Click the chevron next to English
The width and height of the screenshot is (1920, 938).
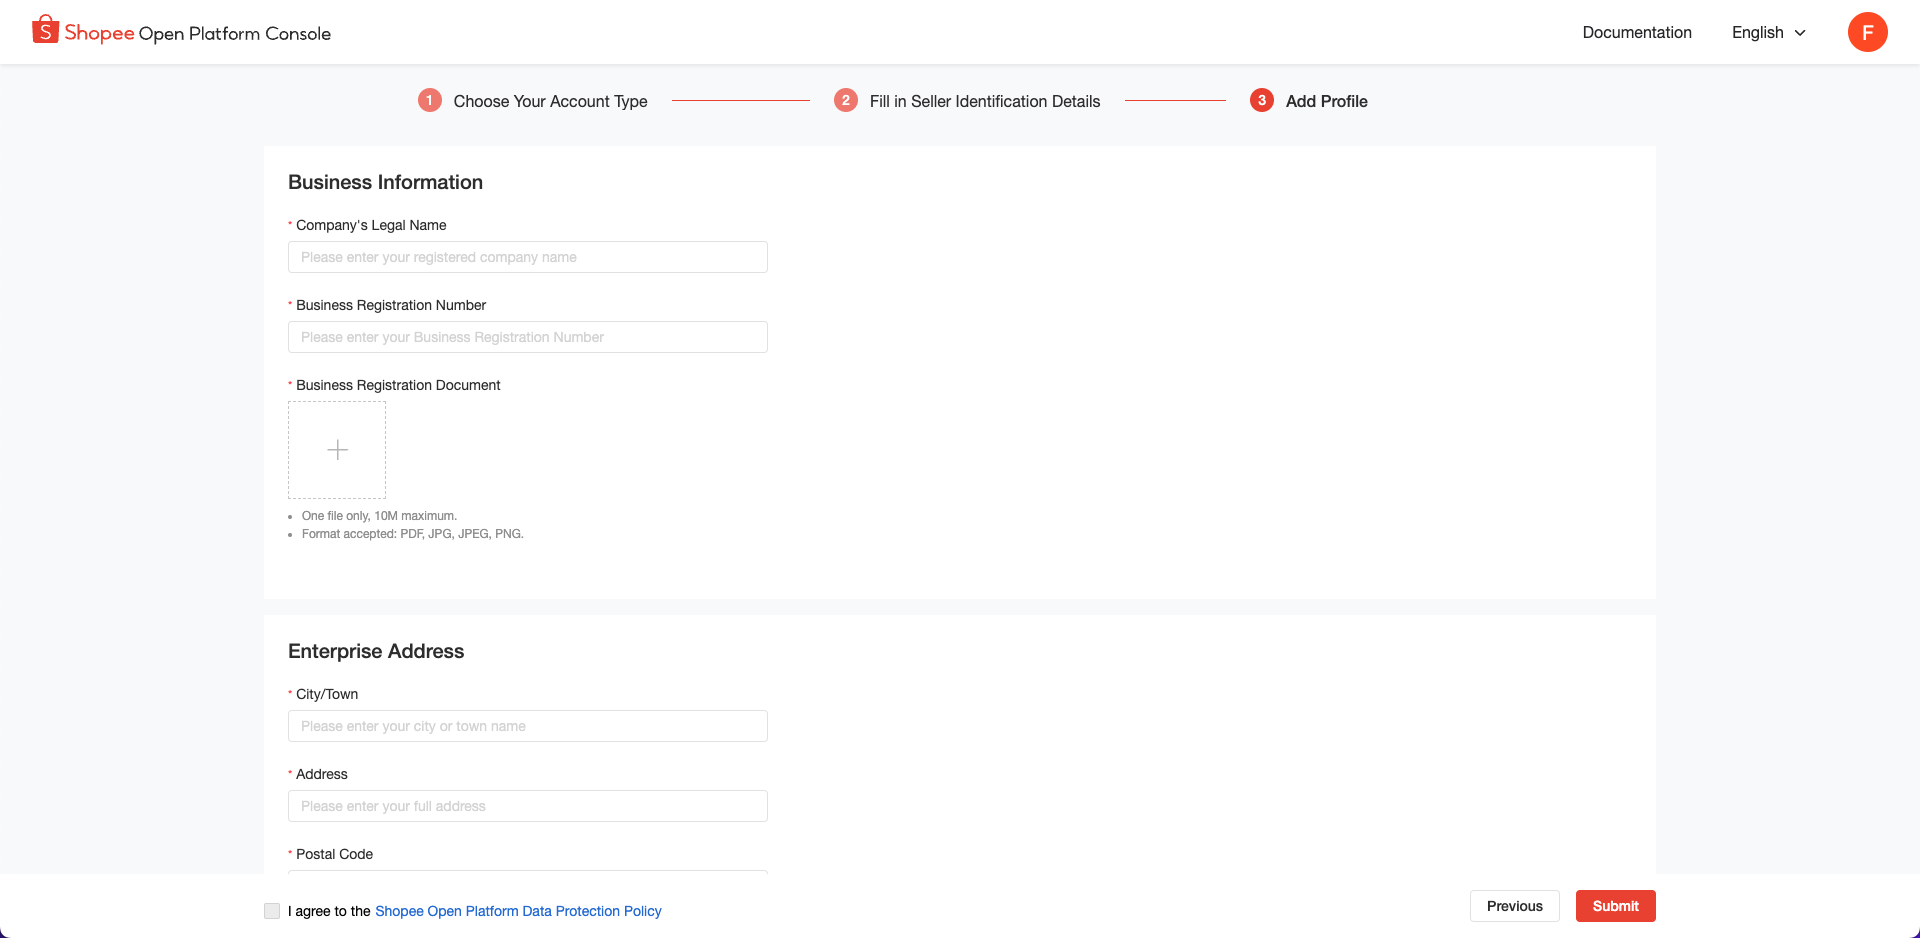(x=1800, y=33)
